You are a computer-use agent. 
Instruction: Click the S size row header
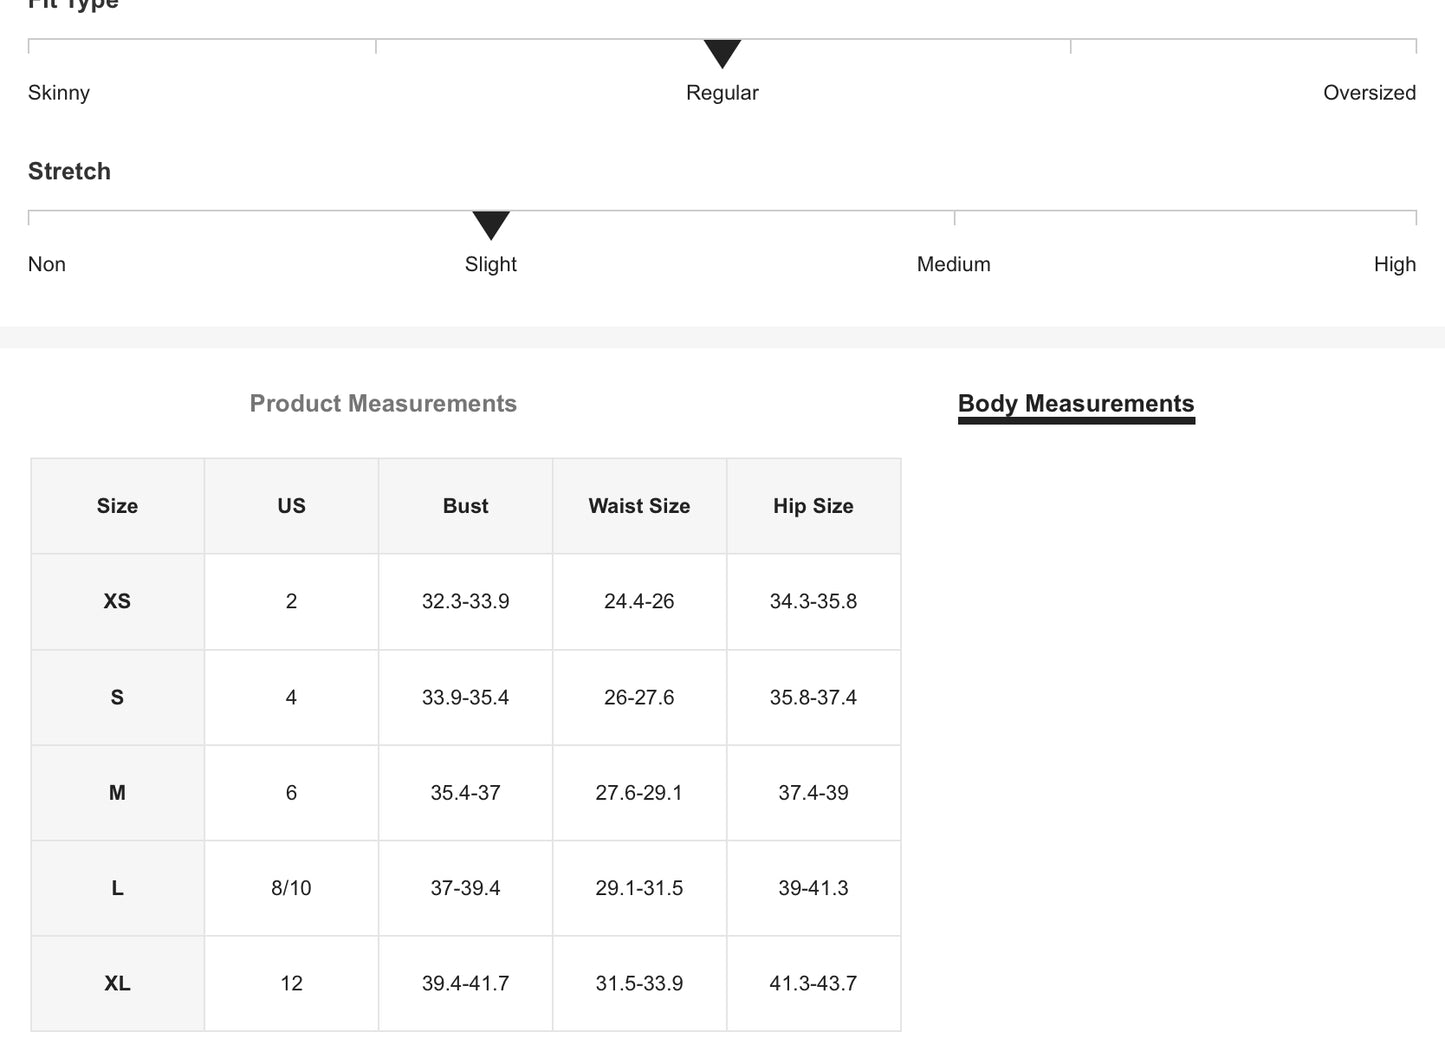117,698
